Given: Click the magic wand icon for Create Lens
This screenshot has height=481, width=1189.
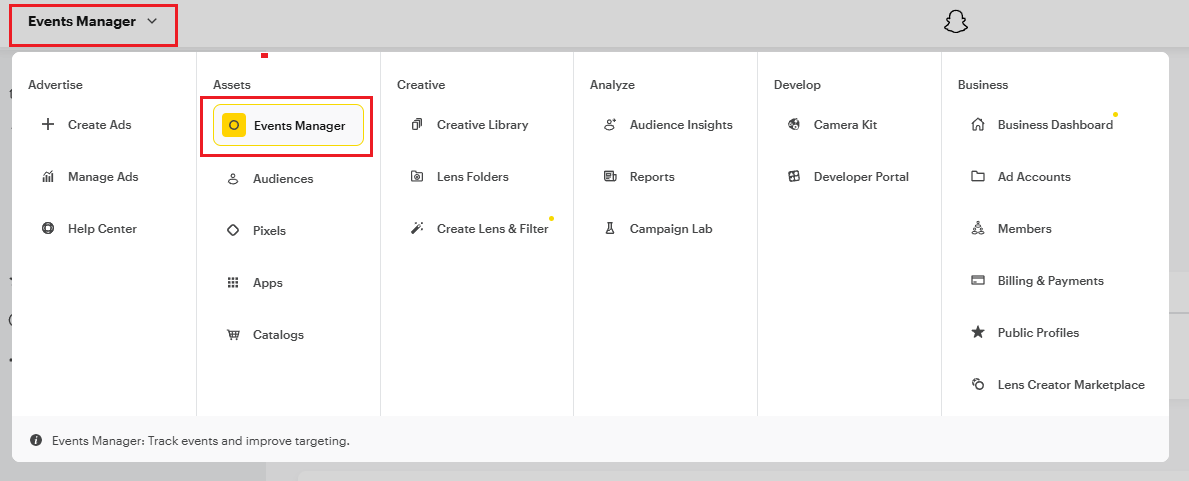Looking at the screenshot, I should coord(416,228).
